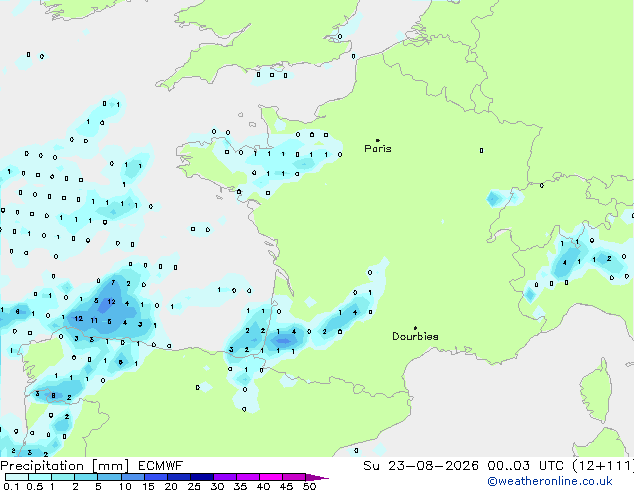Viewport: 634px width, 490px height.
Task: Click the 50 legend label
Action: [x=310, y=486]
